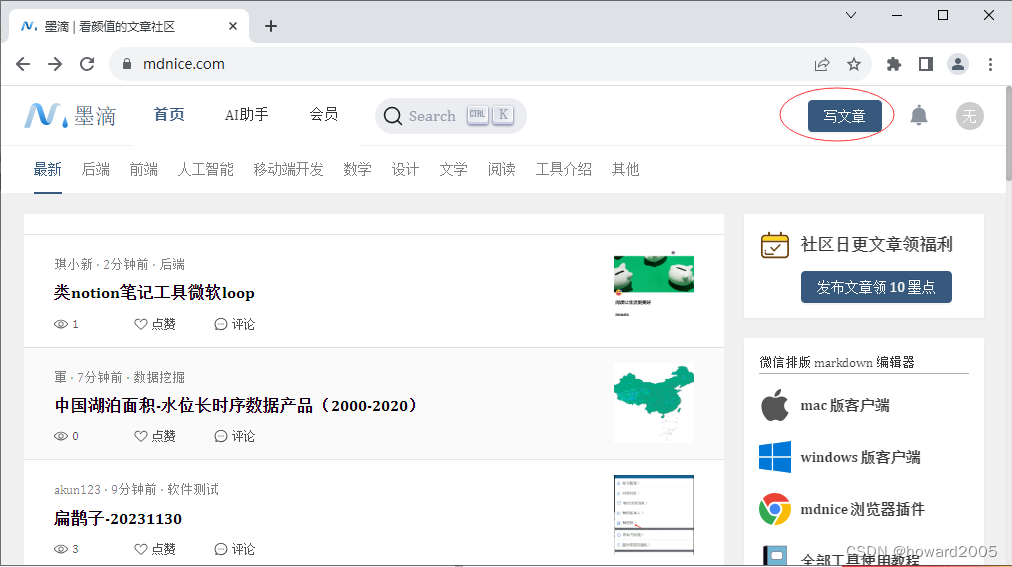The image size is (1012, 567).
Task: Open the China map article thumbnail
Action: click(x=654, y=403)
